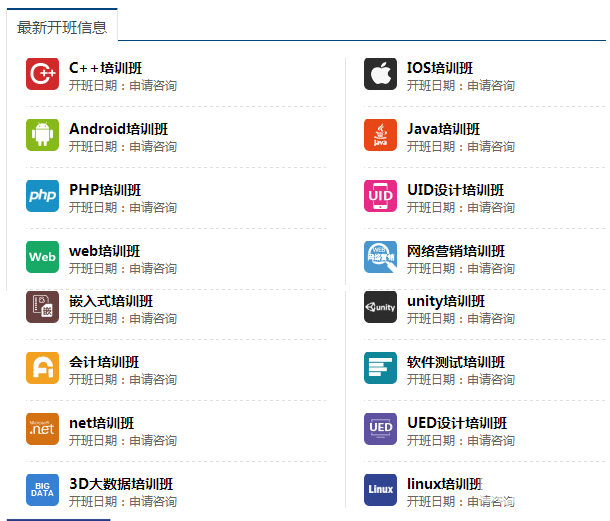Click 申请咨询 date under IOS培训班
Viewport: 610px width, 521px height.
(491, 86)
